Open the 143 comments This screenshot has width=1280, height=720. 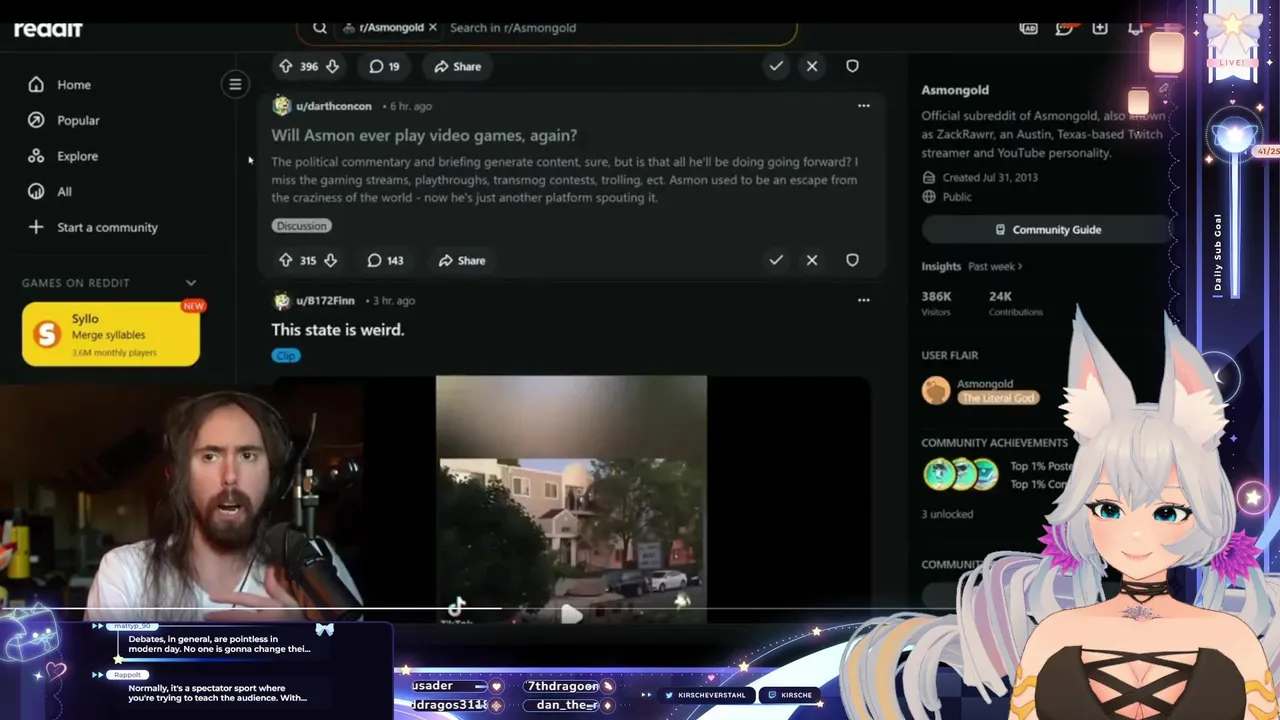coord(385,260)
